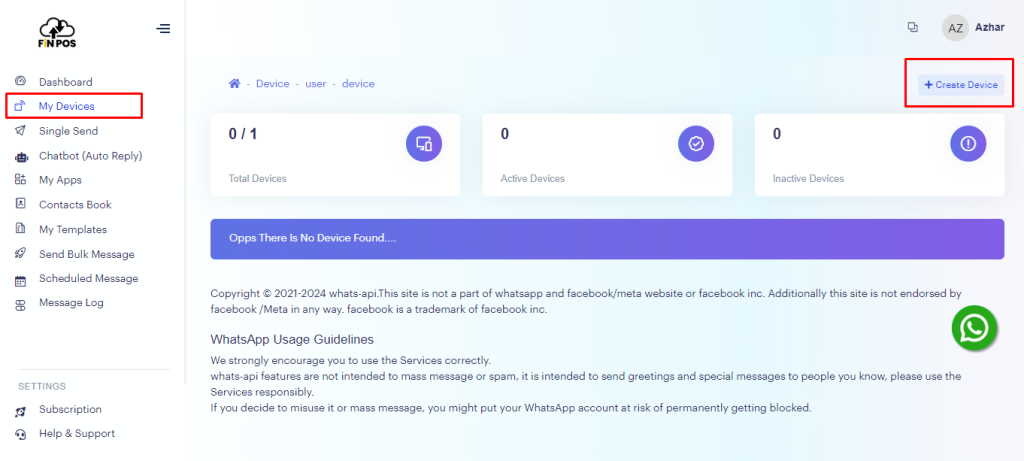Click the Device breadcrumb link
The height and width of the screenshot is (461, 1024).
point(272,84)
